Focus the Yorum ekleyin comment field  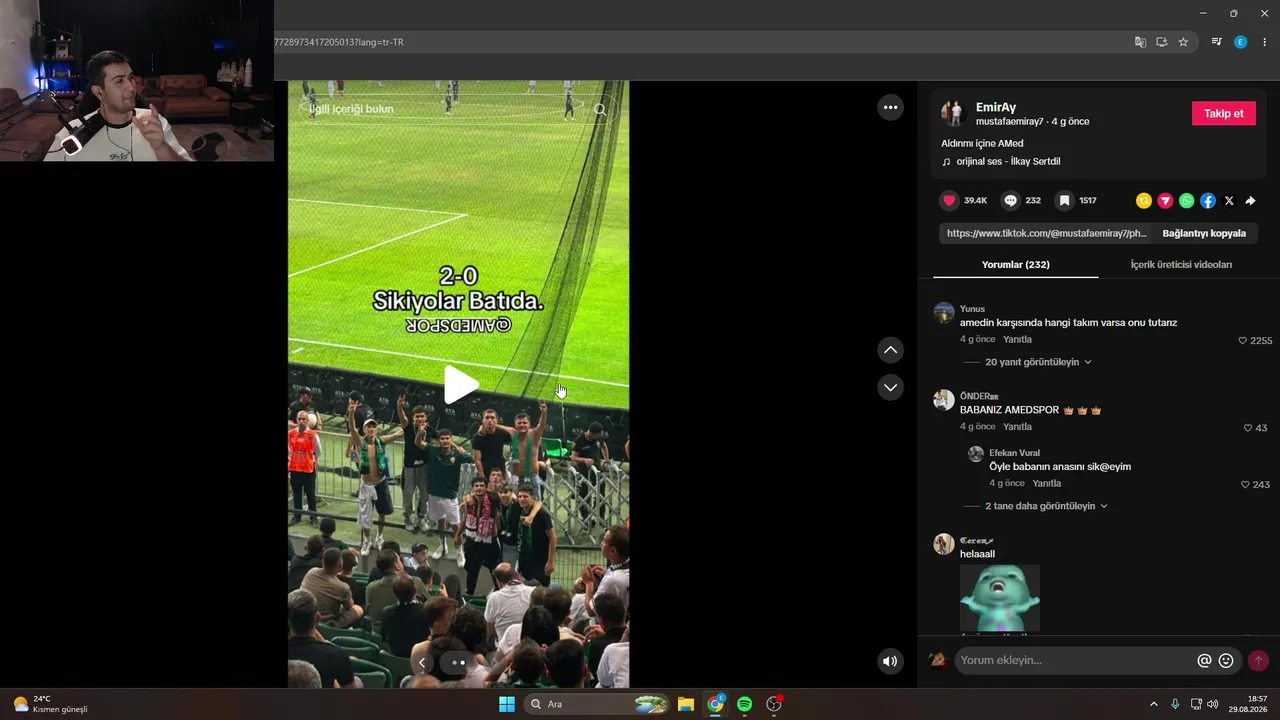click(x=1075, y=660)
